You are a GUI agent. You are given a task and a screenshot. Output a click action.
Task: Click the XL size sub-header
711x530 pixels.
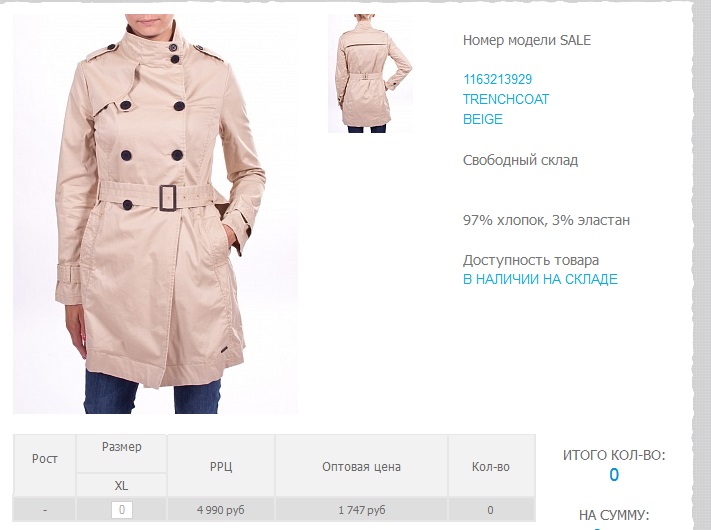click(x=121, y=486)
